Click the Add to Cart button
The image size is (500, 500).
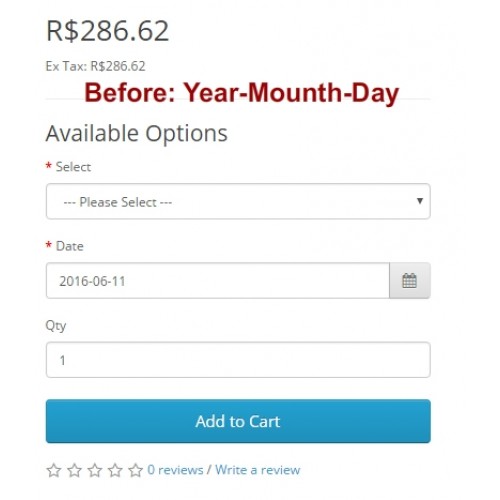pyautogui.click(x=238, y=421)
